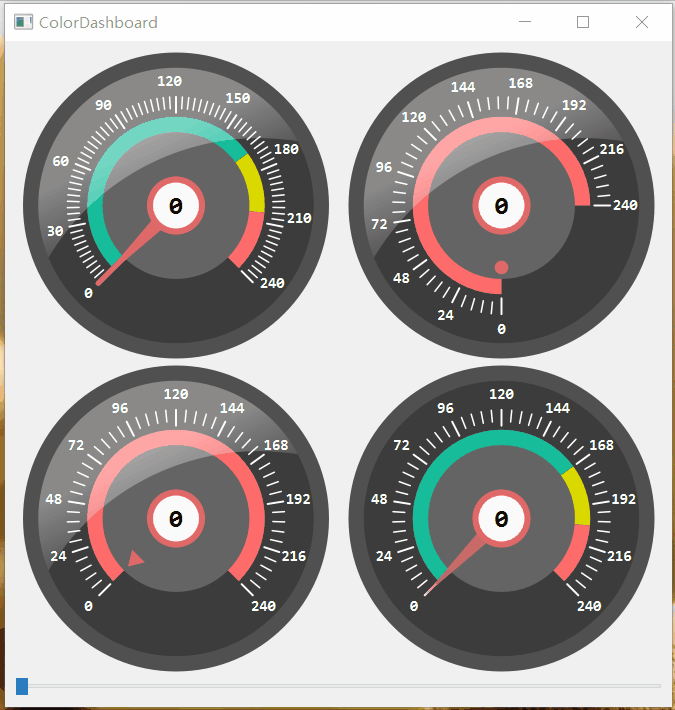This screenshot has height=710, width=675.
Task: Click the label 180 on top-left gauge
Action: point(287,149)
